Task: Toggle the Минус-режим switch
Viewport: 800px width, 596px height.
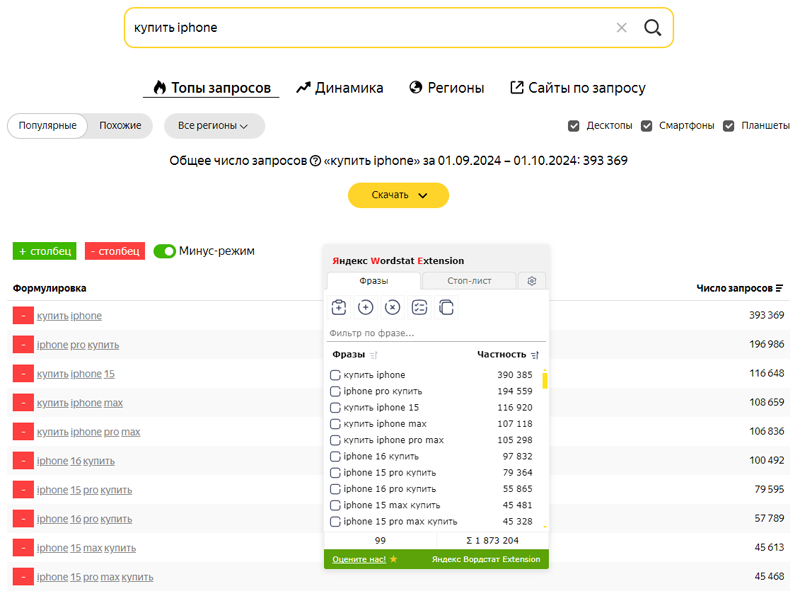Action: click(164, 251)
